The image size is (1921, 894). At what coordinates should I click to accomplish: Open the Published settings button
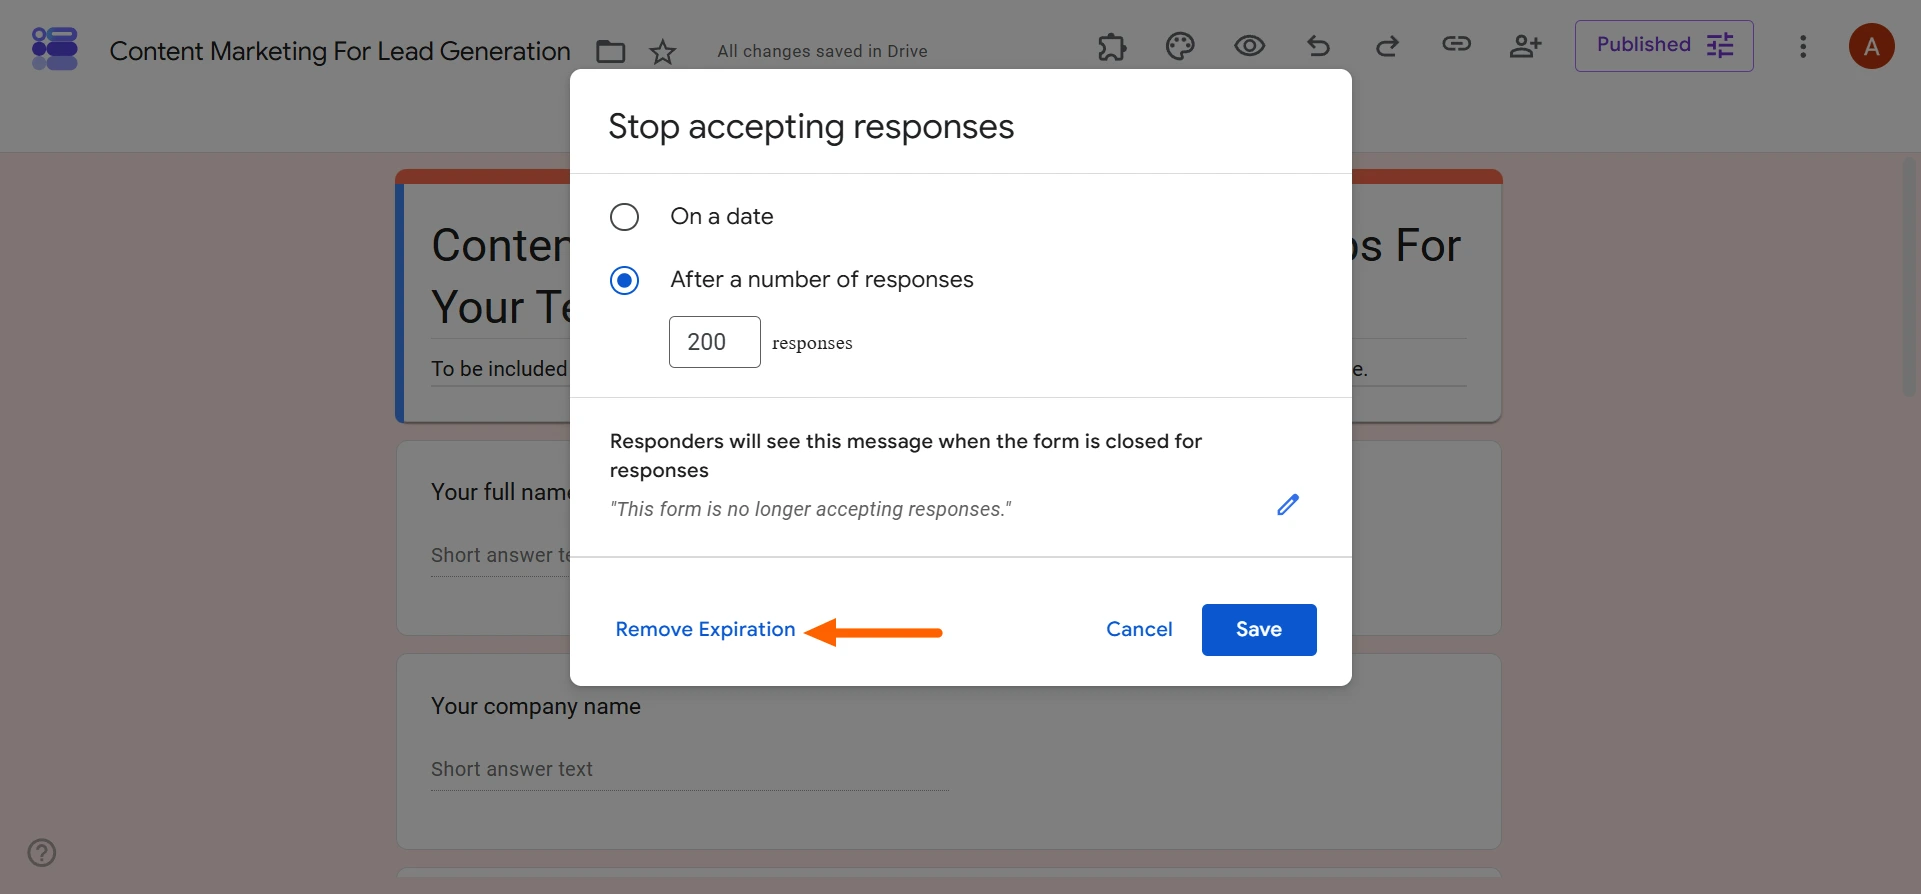[x=1664, y=46]
